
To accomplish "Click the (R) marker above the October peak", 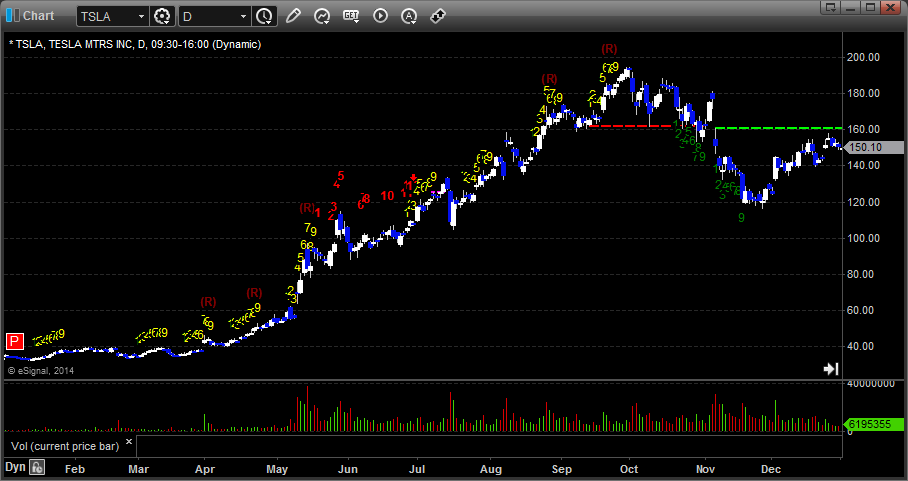I will click(609, 49).
